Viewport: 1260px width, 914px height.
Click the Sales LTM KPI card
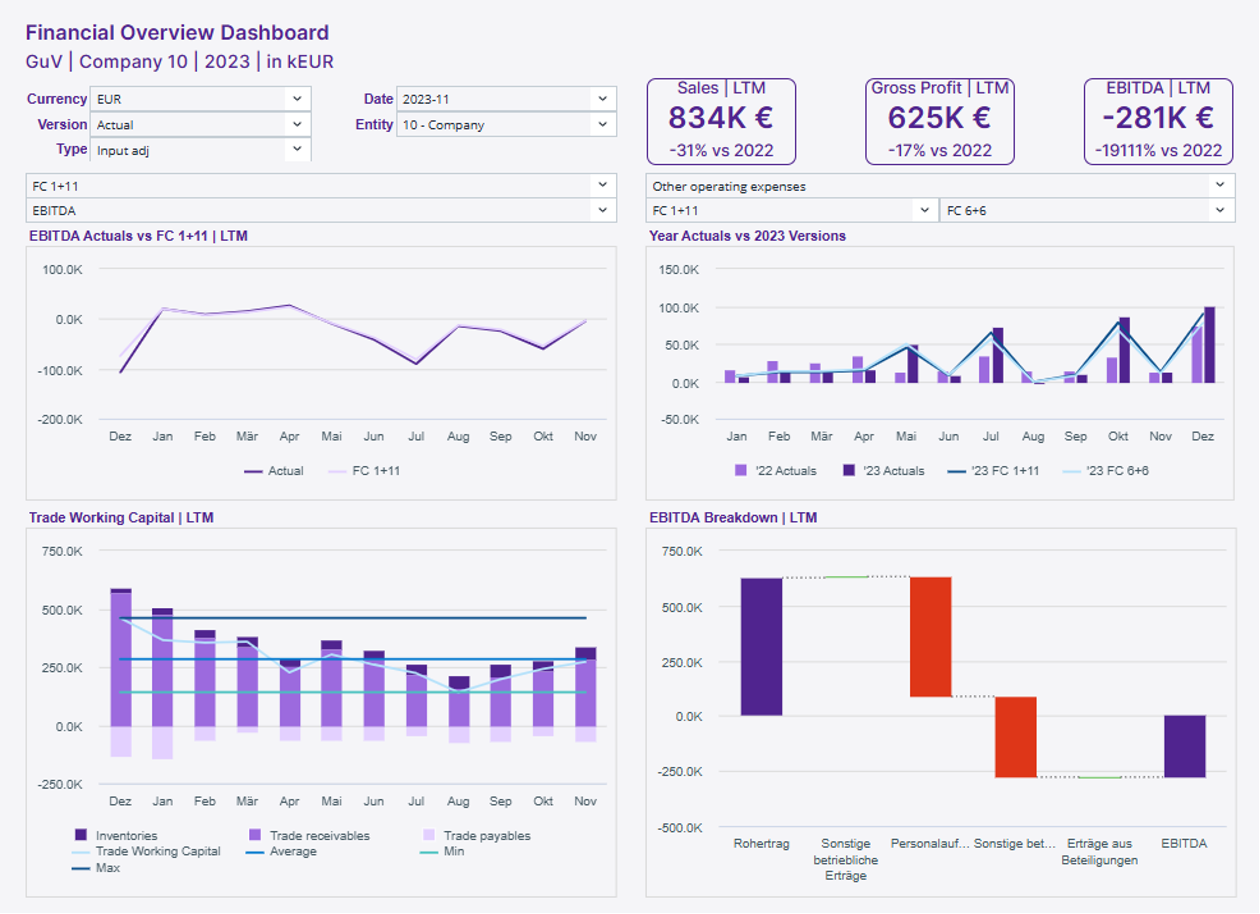coord(720,121)
